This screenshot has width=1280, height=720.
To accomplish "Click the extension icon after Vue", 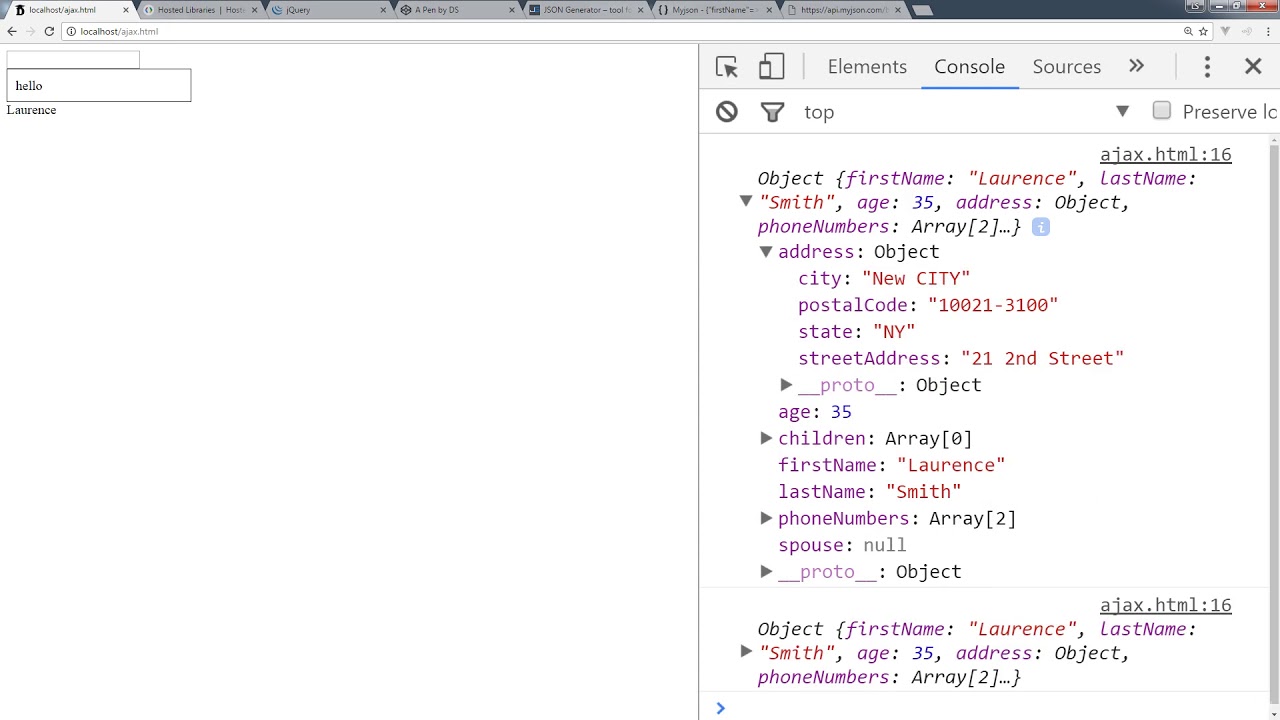I will (1246, 31).
